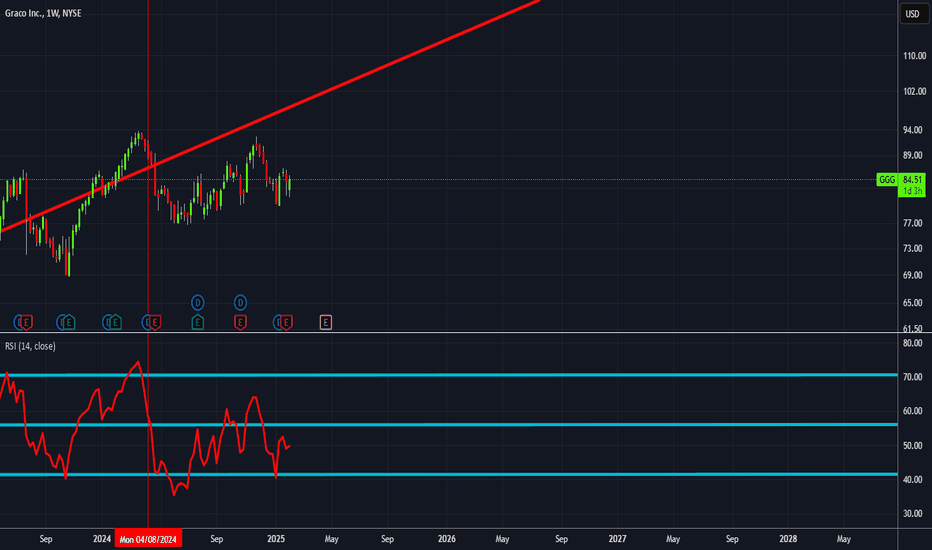This screenshot has width=932, height=550.
Task: Click teal earnings marker between Sep and 2024
Action: coord(69,322)
